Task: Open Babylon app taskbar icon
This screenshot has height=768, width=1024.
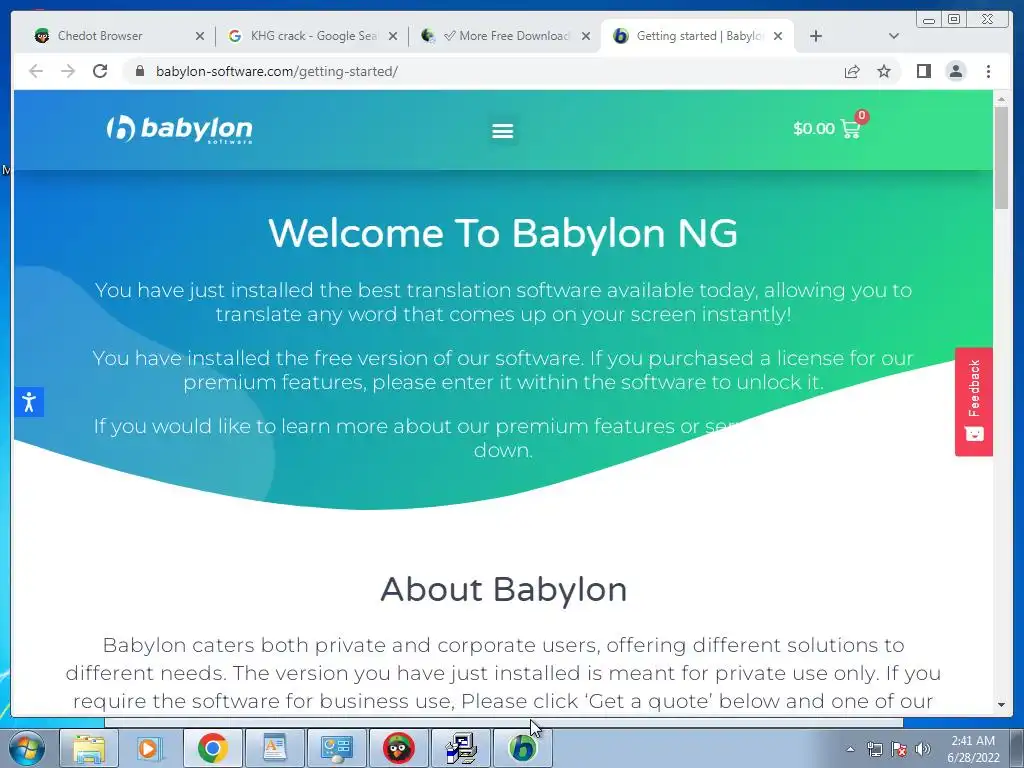Action: coord(522,748)
